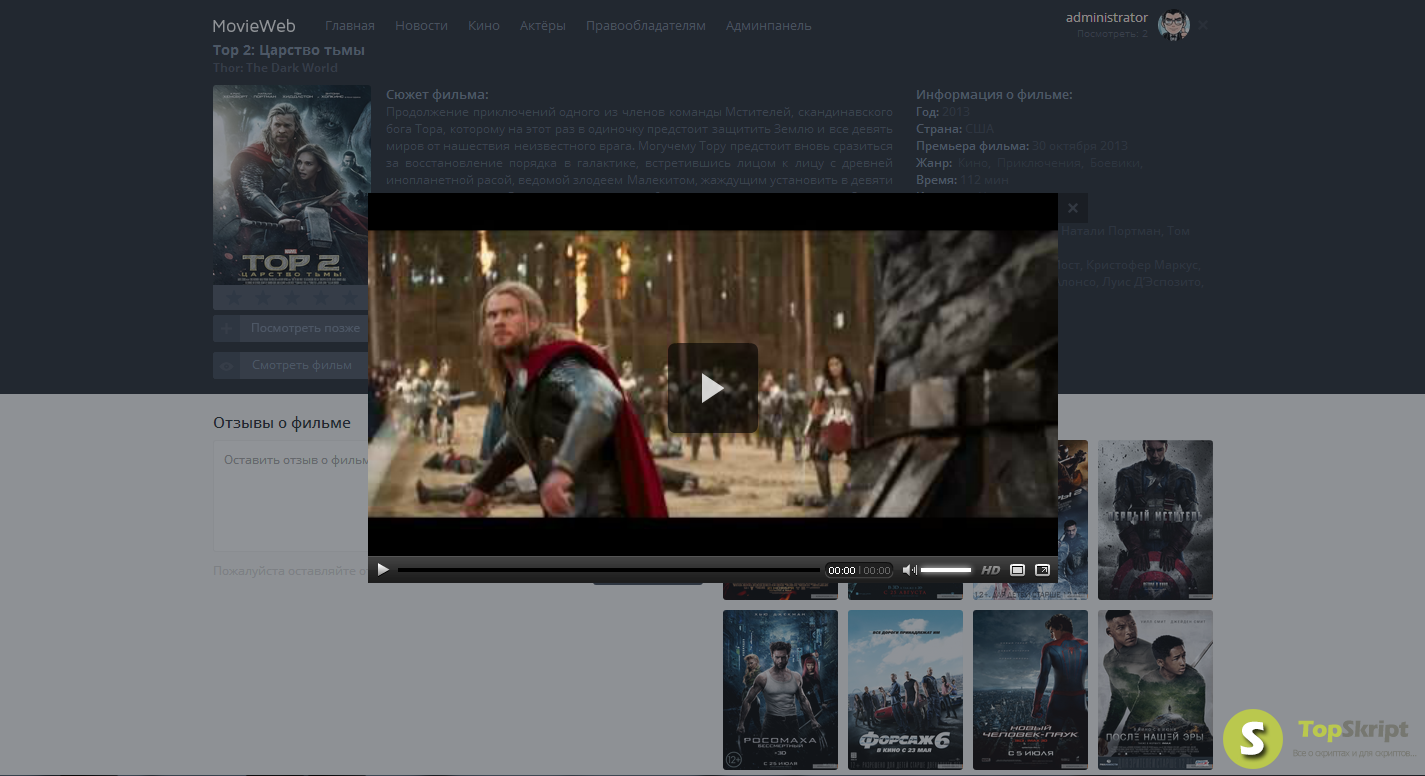Open the Админпанель menu item
The width and height of the screenshot is (1425, 776).
[769, 26]
